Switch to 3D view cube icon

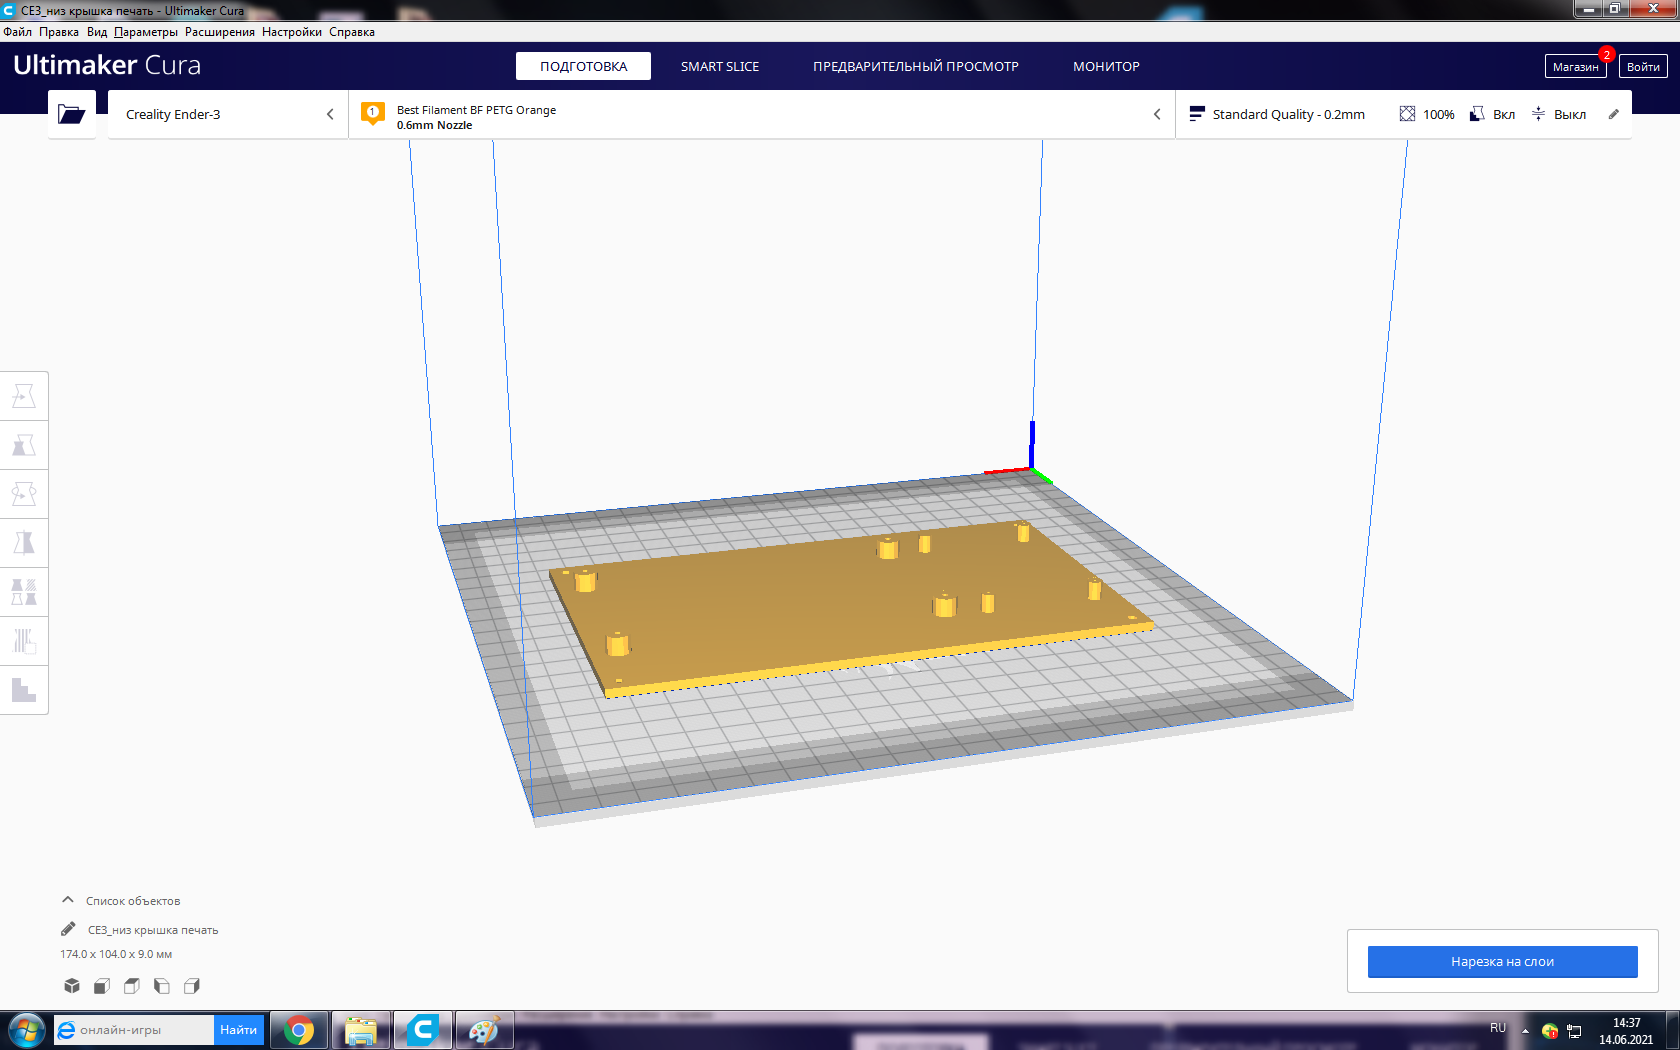(x=72, y=986)
